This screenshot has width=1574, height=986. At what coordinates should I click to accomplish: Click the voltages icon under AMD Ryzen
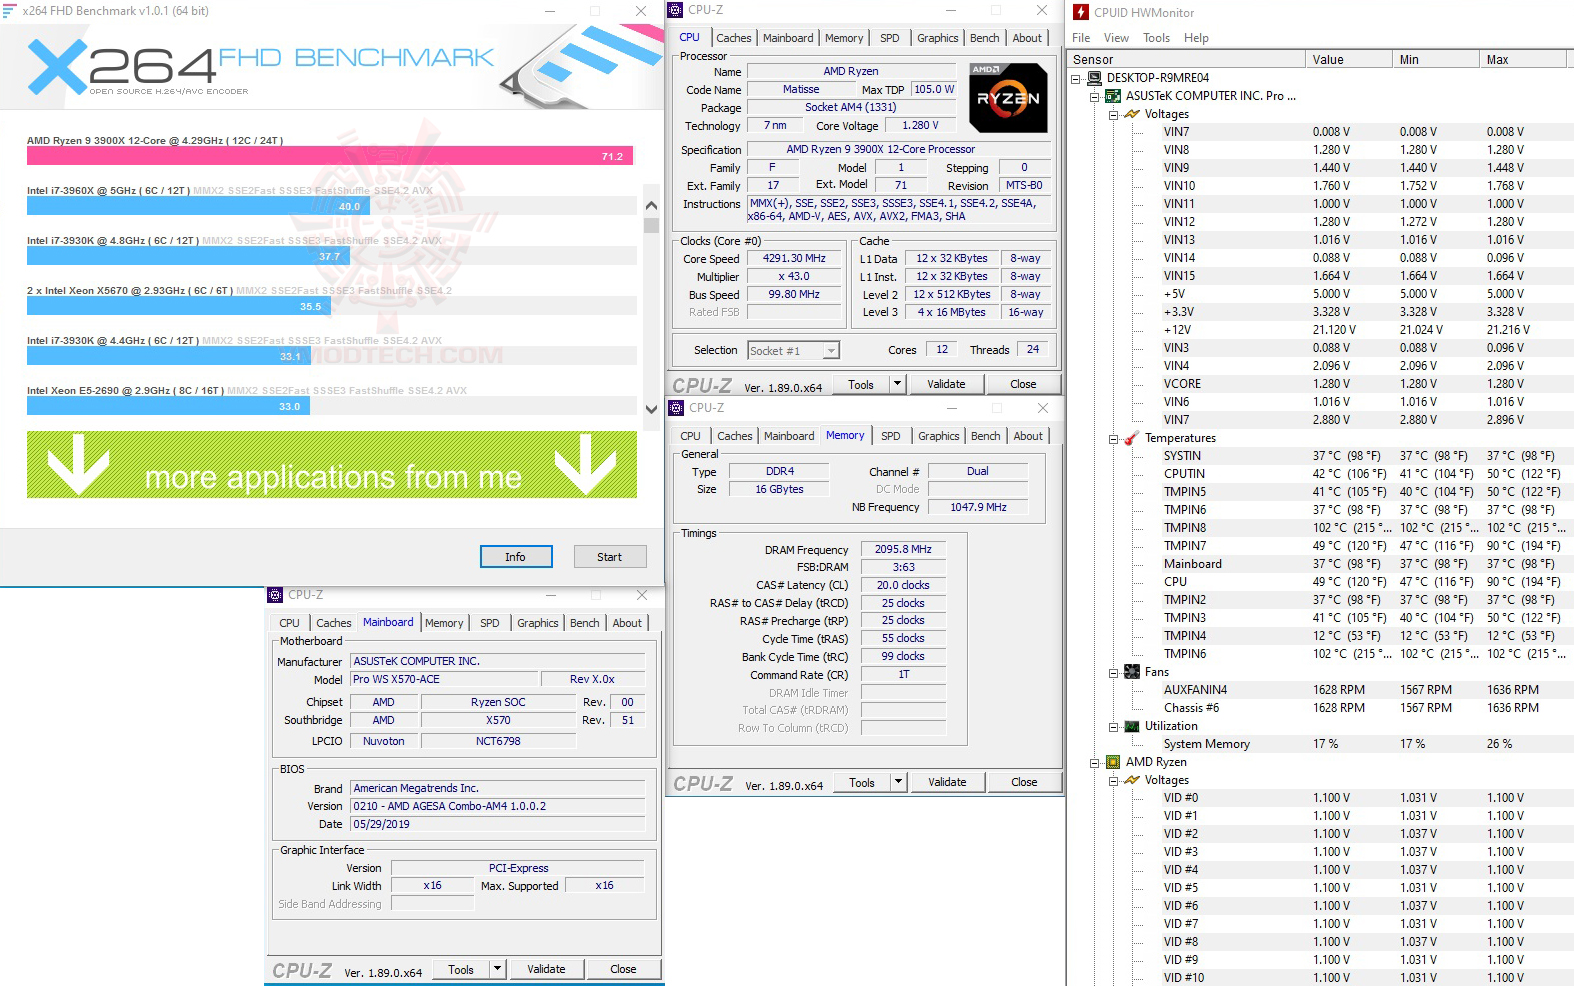pos(1132,780)
